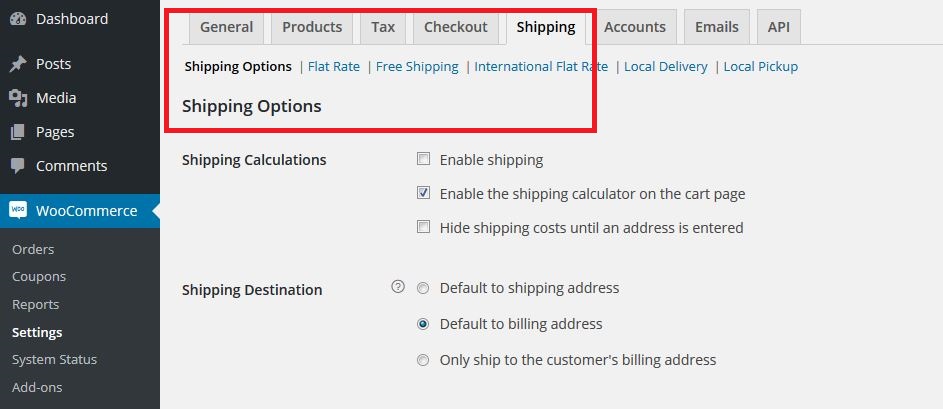Open the Flat Rate shipping section
This screenshot has height=409, width=943.
pos(334,67)
